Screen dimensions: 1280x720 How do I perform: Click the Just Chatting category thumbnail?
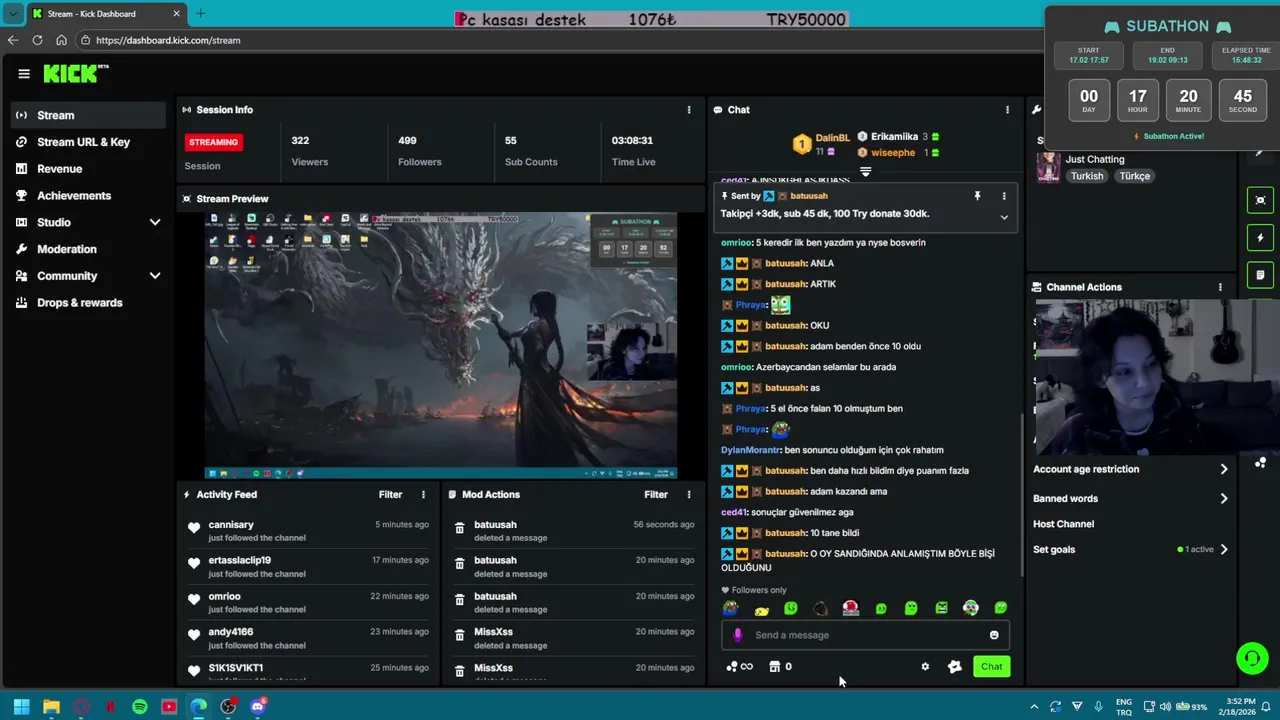(x=1048, y=167)
